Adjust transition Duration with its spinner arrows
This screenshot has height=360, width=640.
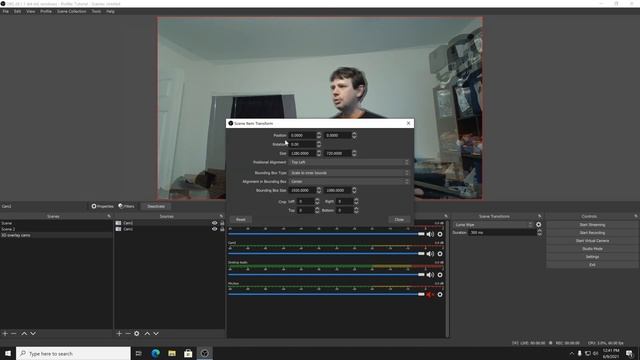[539, 233]
